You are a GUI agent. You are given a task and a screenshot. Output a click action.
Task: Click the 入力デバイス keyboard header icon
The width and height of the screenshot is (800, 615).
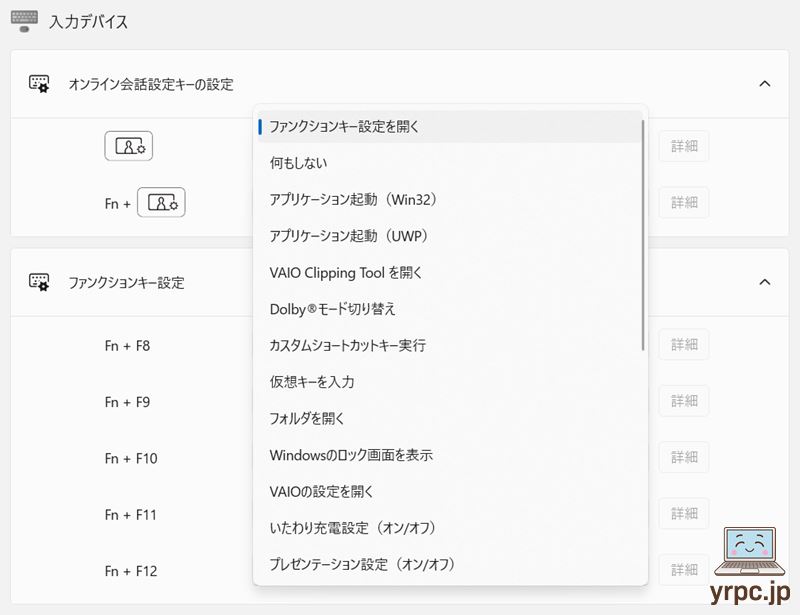[x=24, y=21]
